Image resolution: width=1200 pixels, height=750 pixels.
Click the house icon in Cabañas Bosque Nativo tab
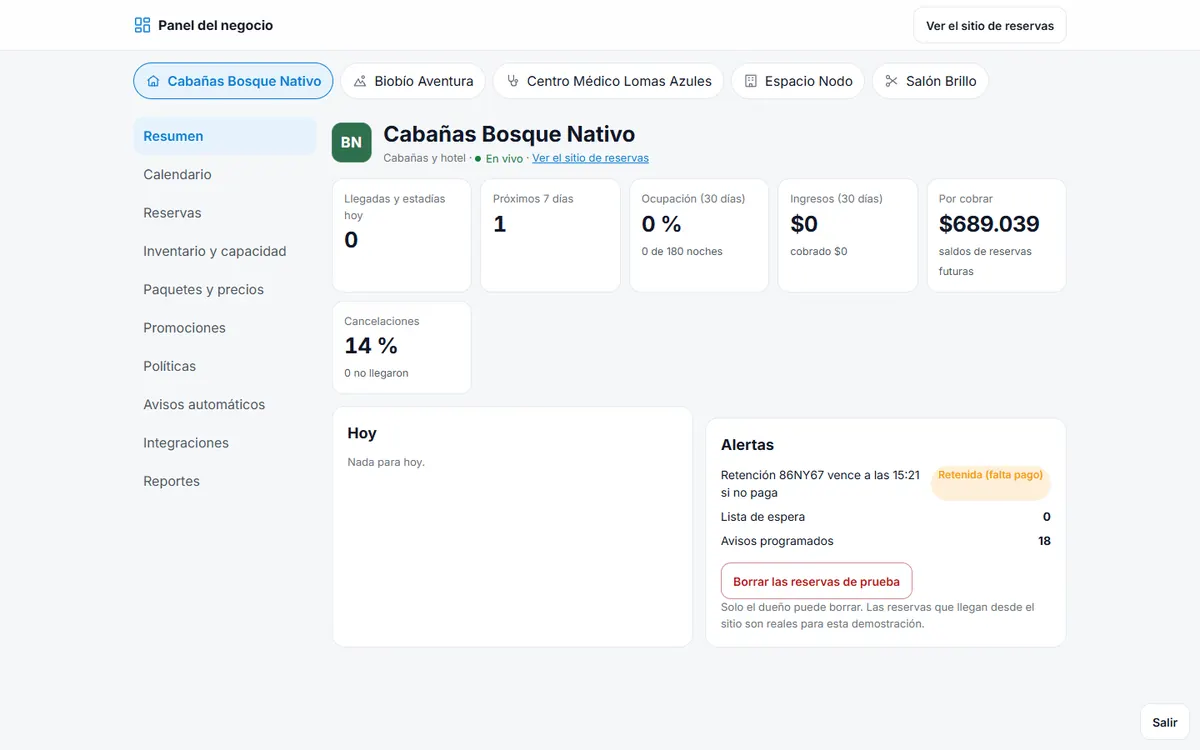coord(153,81)
